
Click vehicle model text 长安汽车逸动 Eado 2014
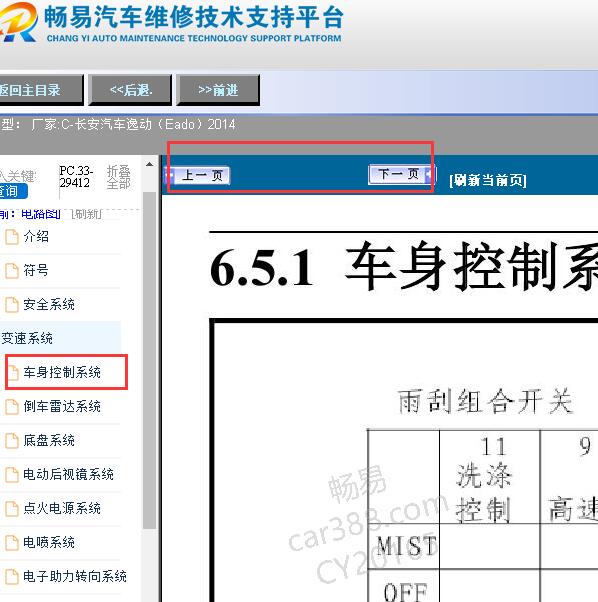click(x=155, y=124)
